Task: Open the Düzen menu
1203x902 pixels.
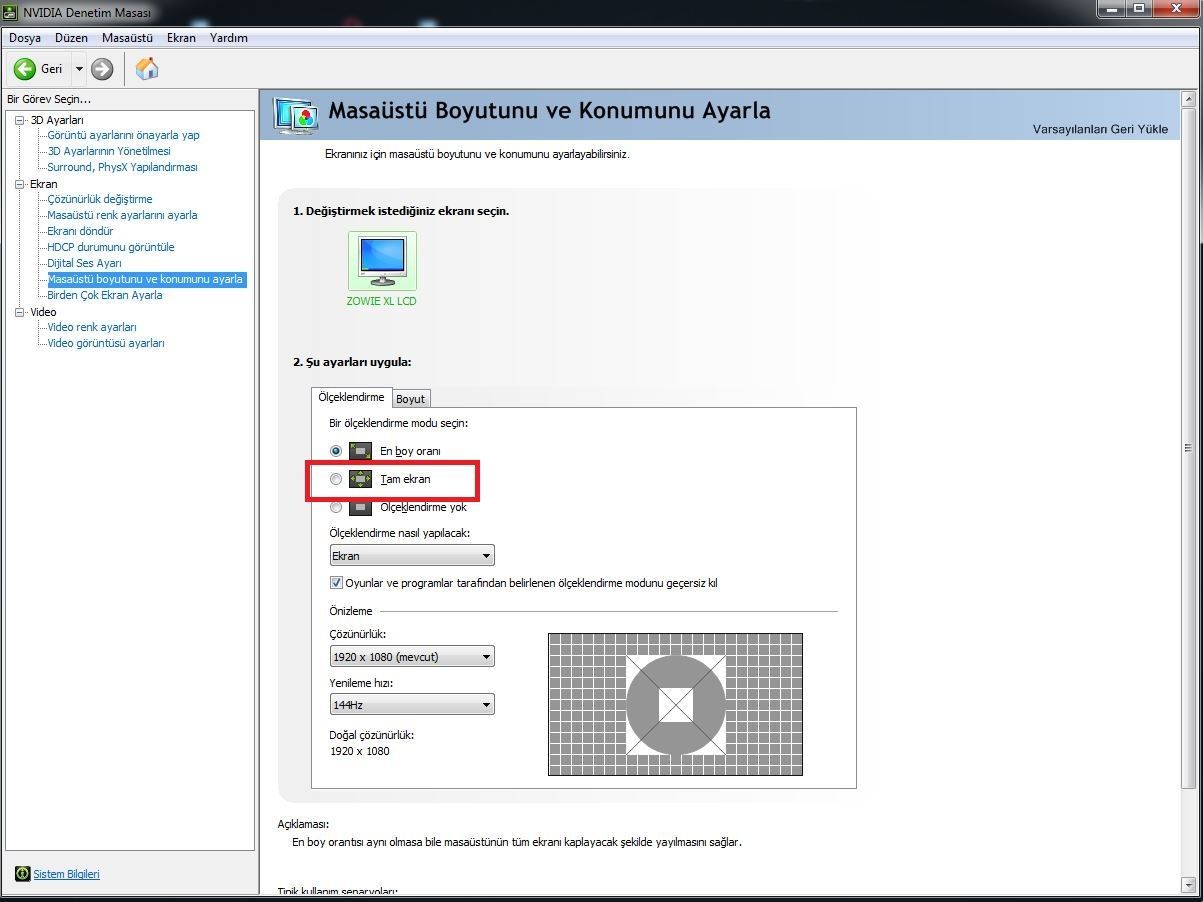Action: click(x=71, y=38)
